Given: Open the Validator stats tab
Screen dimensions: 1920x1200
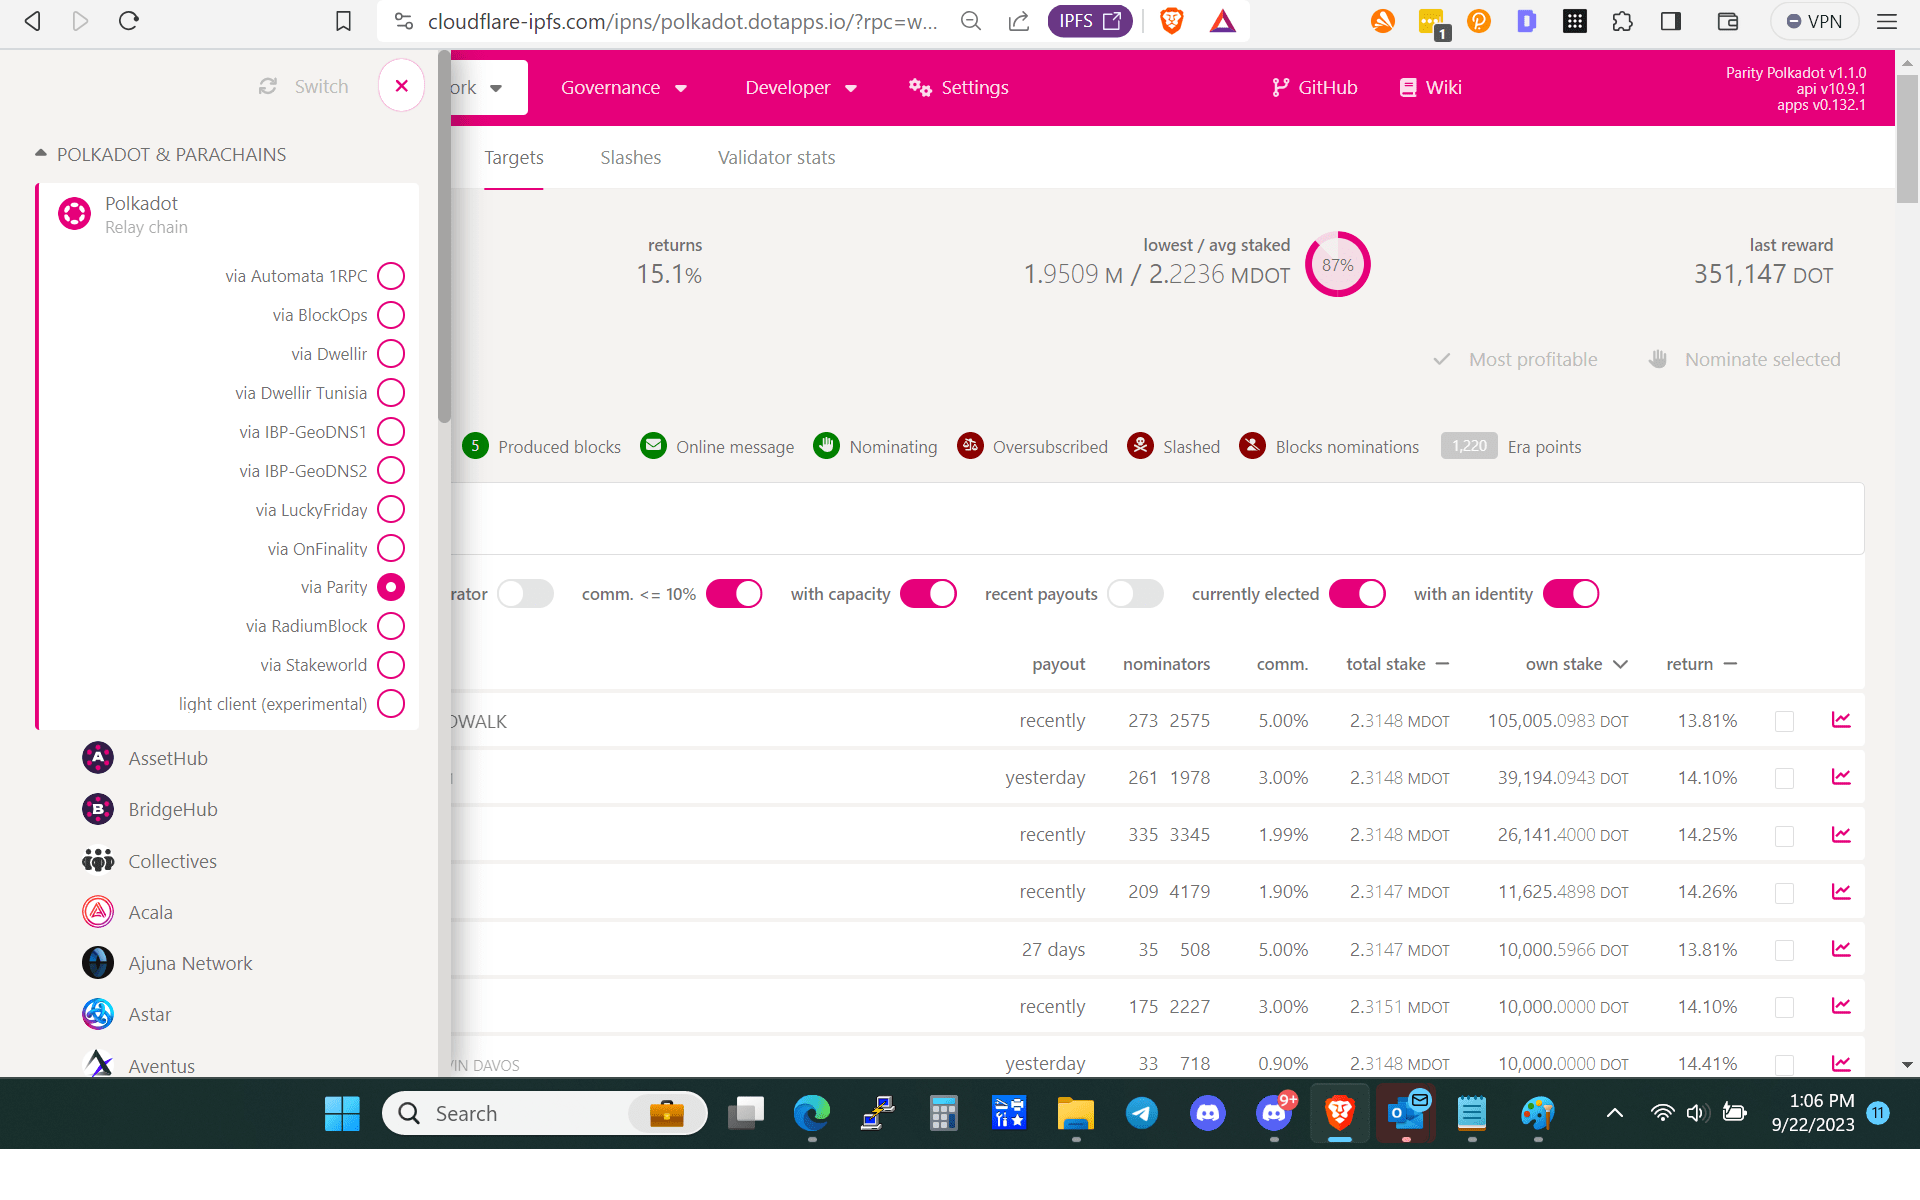Looking at the screenshot, I should point(776,158).
